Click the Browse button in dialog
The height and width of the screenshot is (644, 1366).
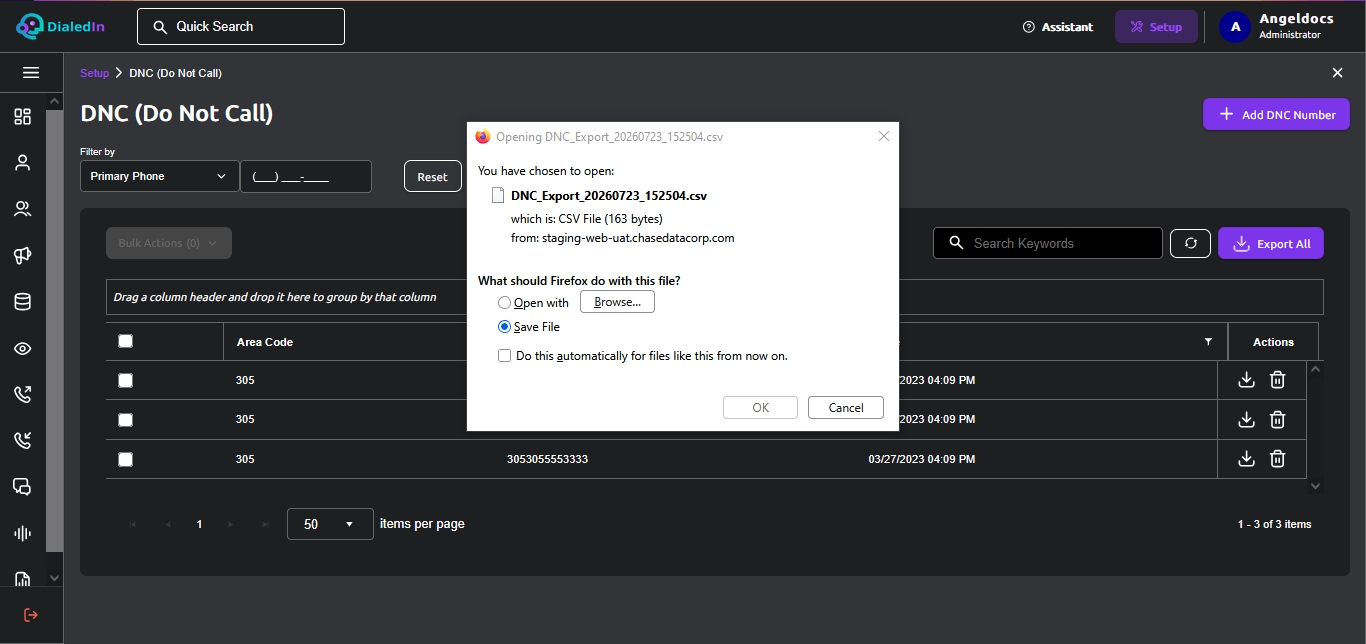click(617, 302)
